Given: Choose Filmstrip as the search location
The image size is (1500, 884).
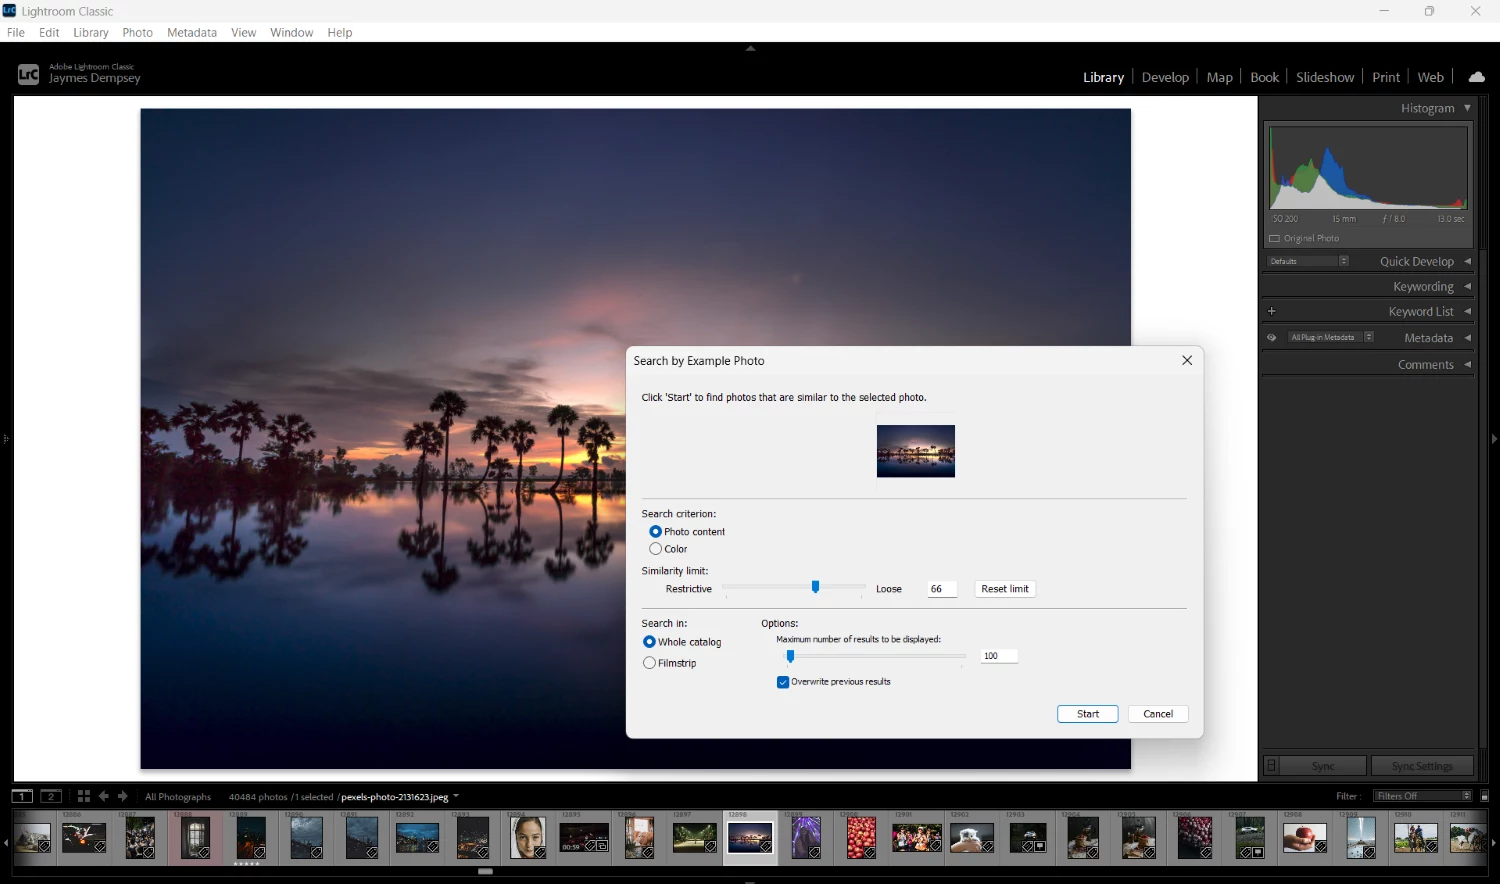Looking at the screenshot, I should [x=649, y=662].
